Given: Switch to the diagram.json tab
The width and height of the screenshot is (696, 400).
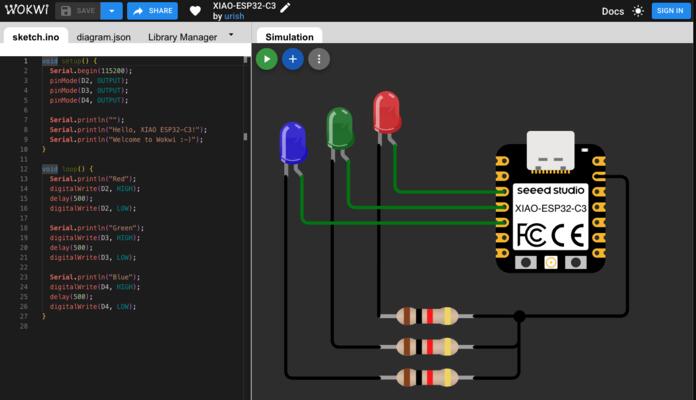Looking at the screenshot, I should click(103, 37).
